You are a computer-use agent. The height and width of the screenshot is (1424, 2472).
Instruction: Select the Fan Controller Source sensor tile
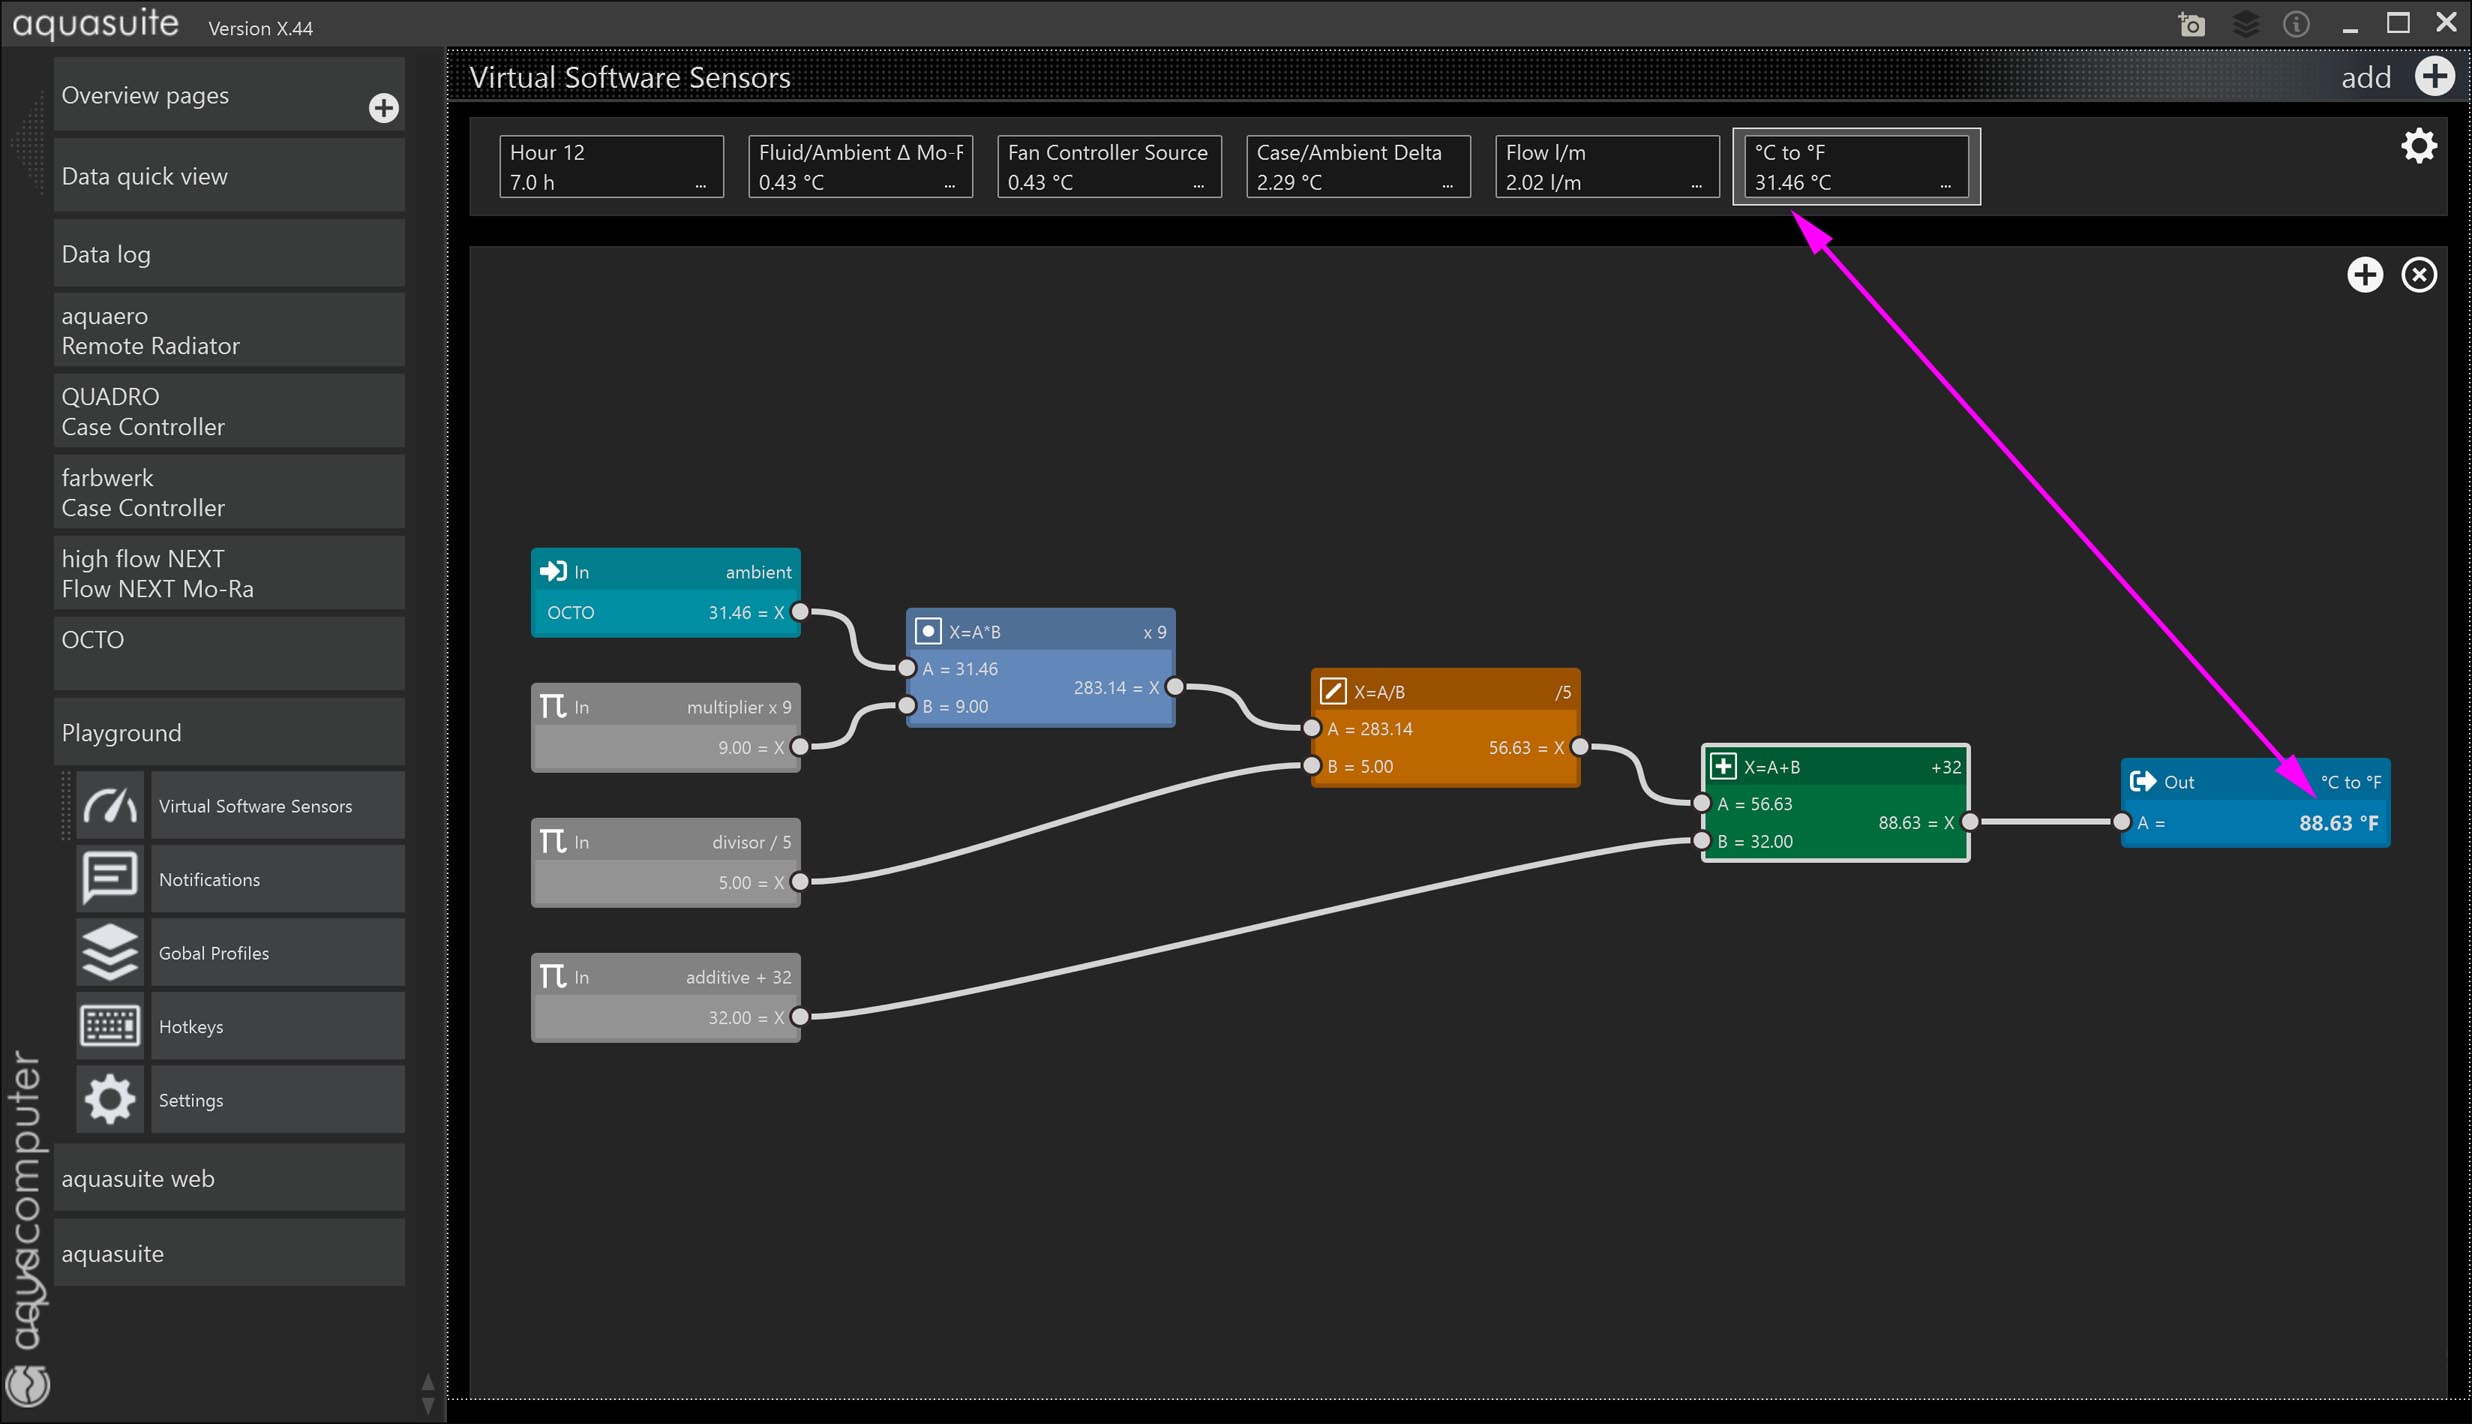(1108, 166)
